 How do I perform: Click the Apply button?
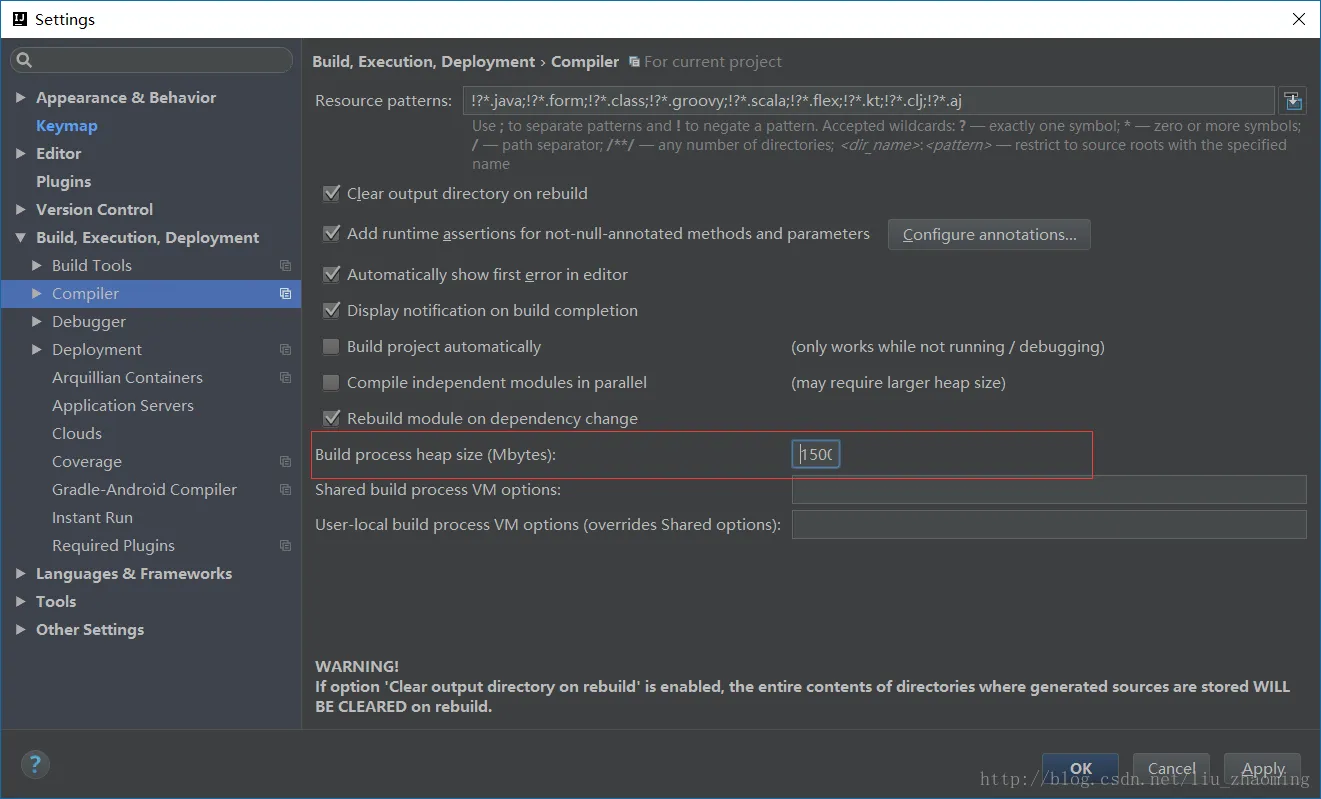tap(1263, 769)
